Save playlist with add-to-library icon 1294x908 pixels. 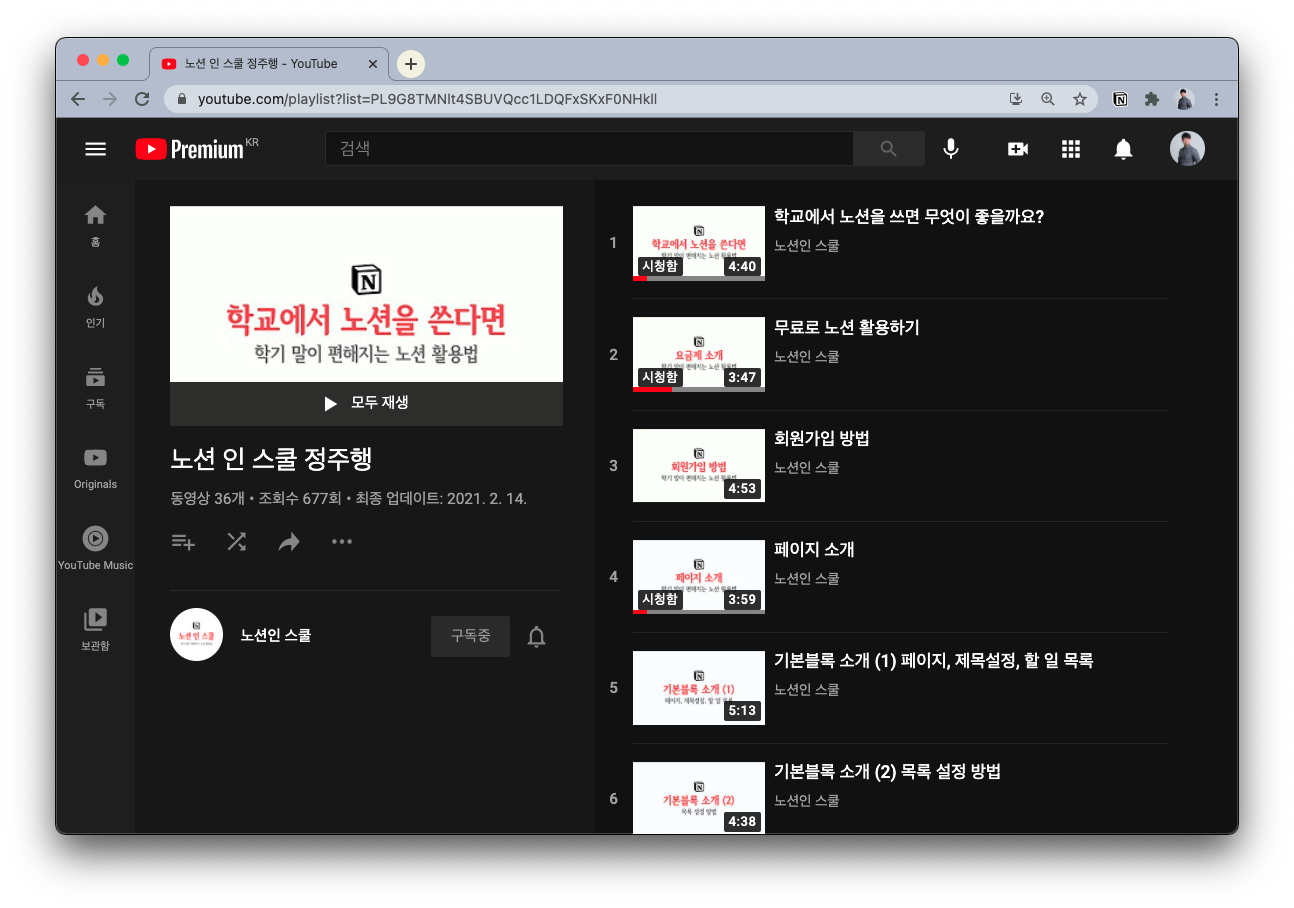click(x=183, y=542)
